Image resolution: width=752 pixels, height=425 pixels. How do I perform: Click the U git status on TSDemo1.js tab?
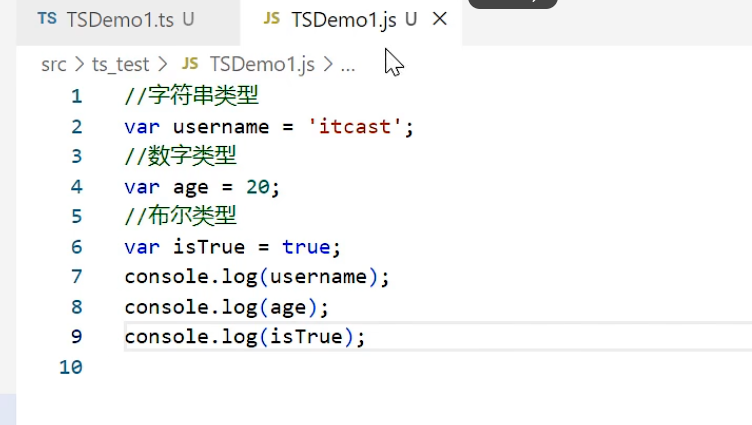(x=411, y=20)
